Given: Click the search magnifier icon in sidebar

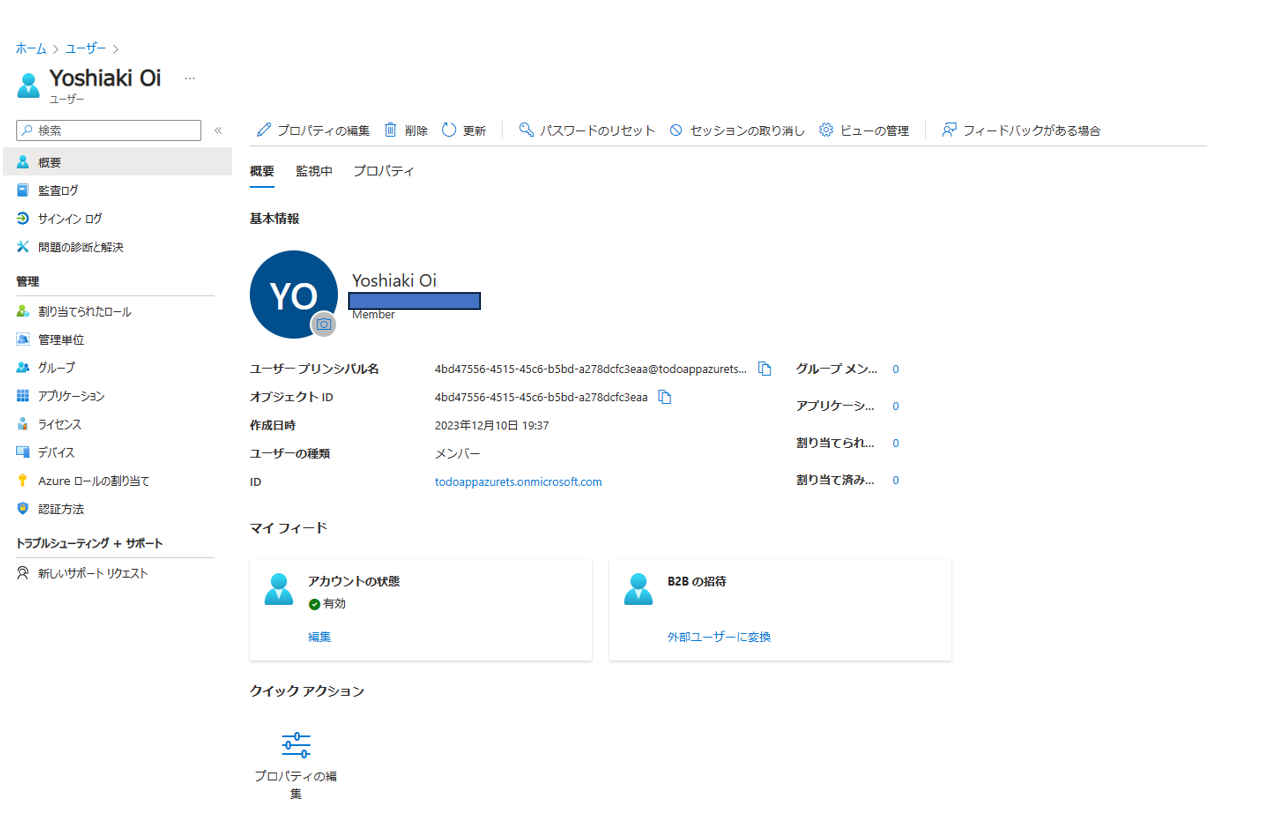Looking at the screenshot, I should [27, 131].
